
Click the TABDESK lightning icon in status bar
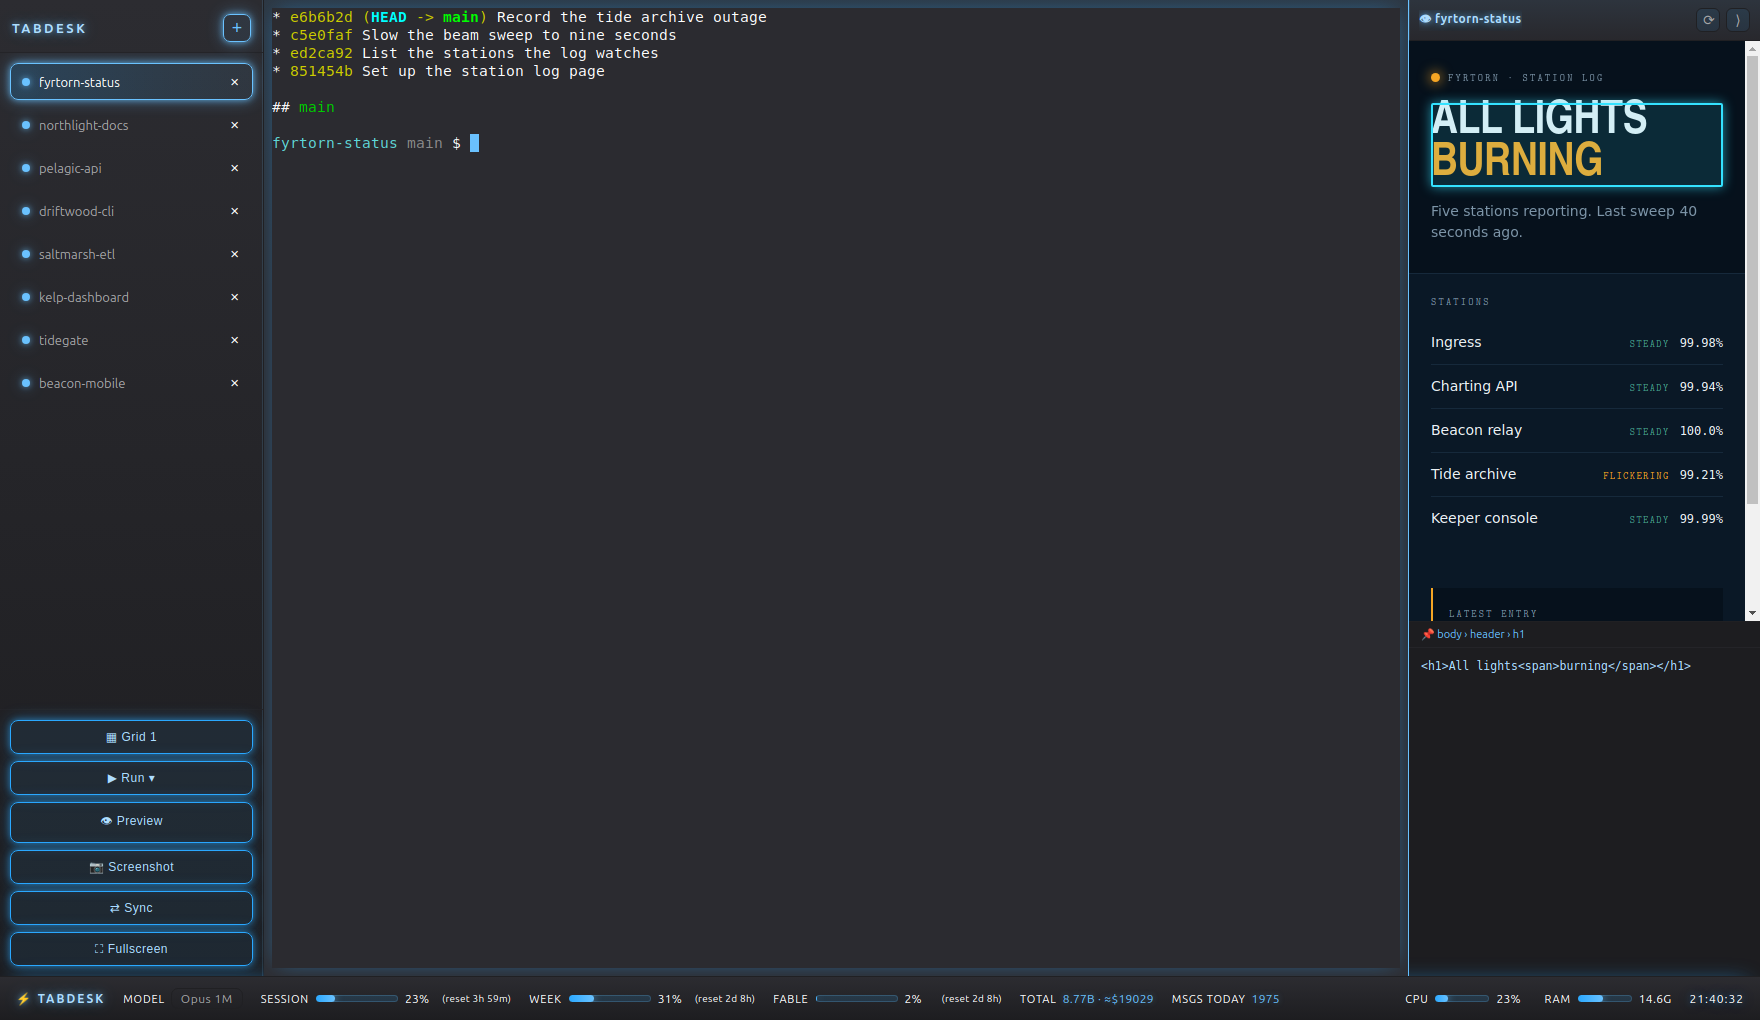click(24, 999)
